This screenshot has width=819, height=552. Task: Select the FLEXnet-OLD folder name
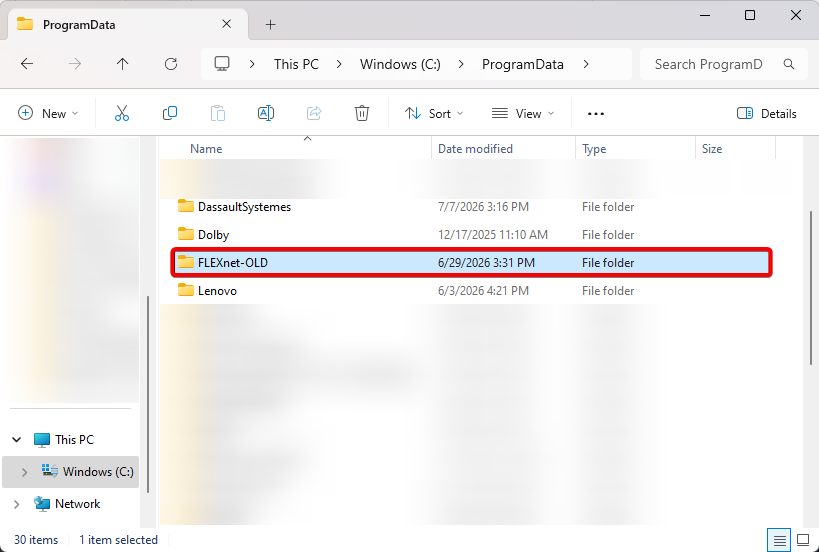[232, 263]
